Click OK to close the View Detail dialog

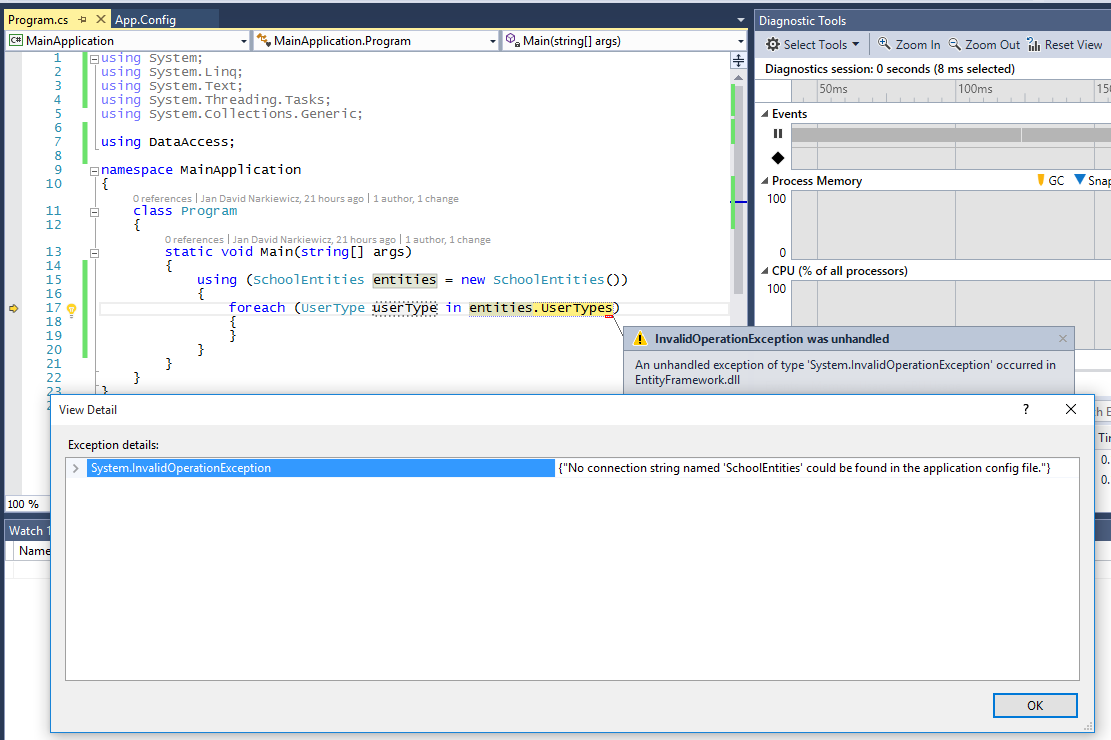(1035, 705)
